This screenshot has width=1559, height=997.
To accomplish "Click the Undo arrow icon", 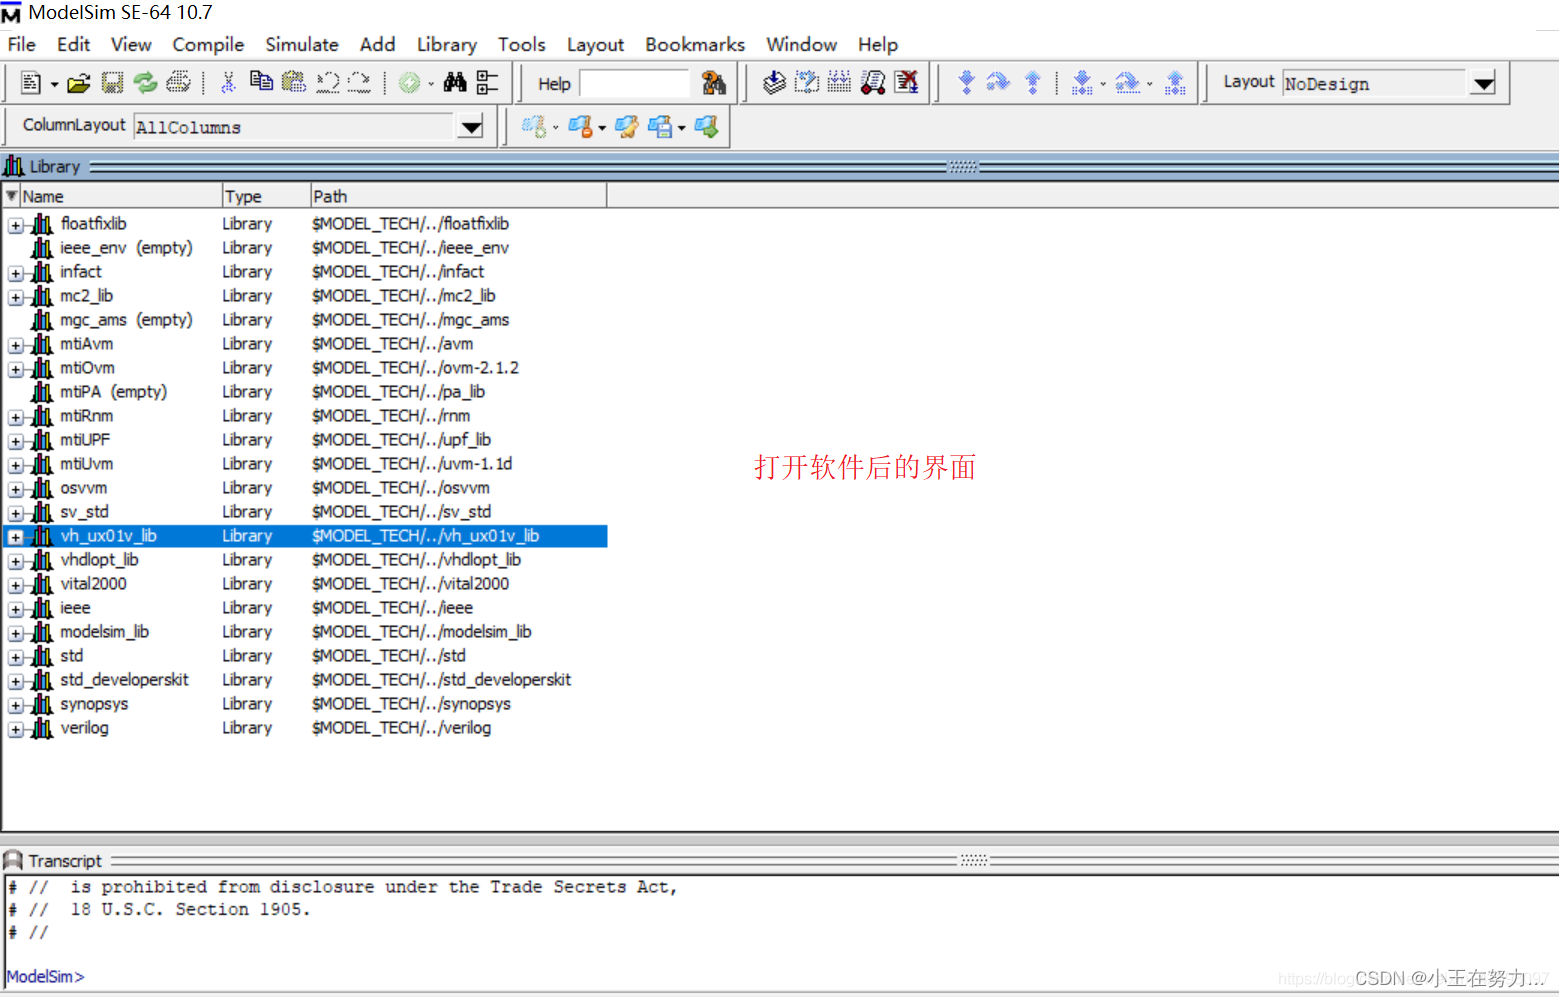I will pos(328,83).
